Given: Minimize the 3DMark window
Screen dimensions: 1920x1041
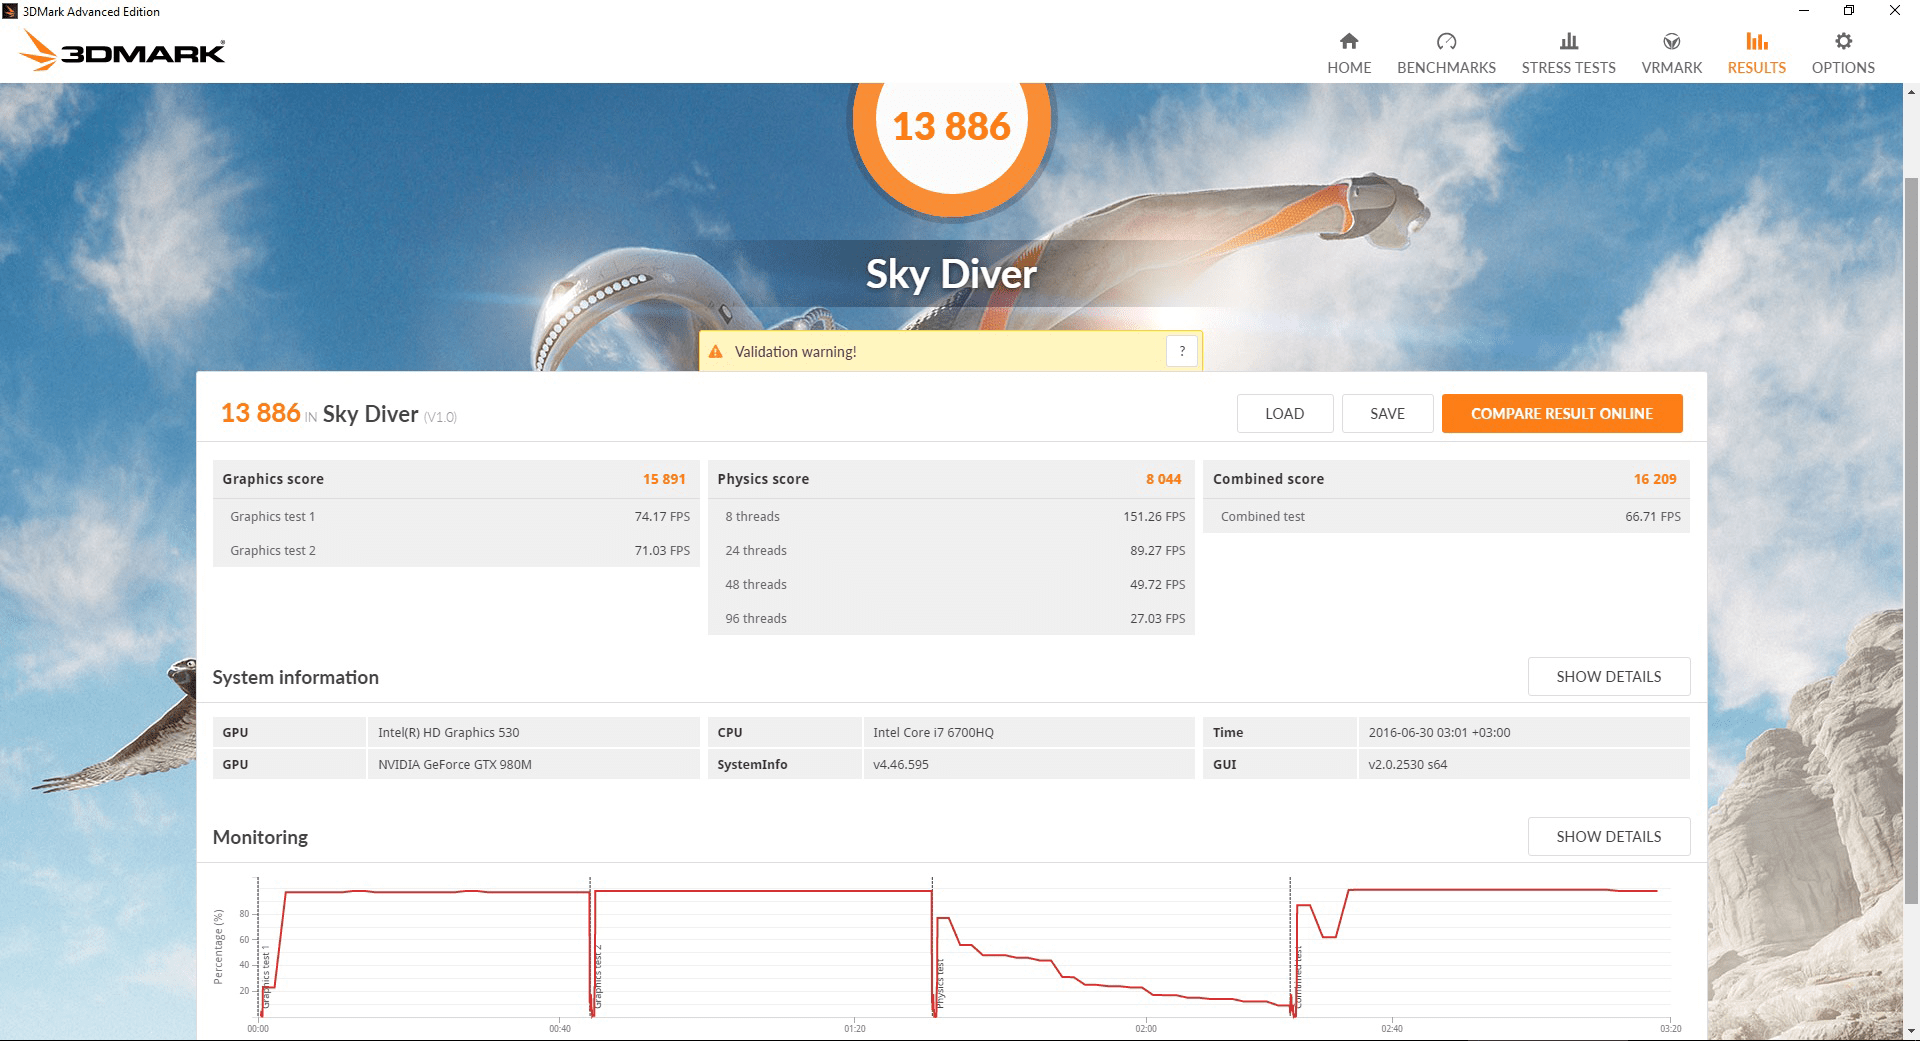Looking at the screenshot, I should click(x=1804, y=11).
